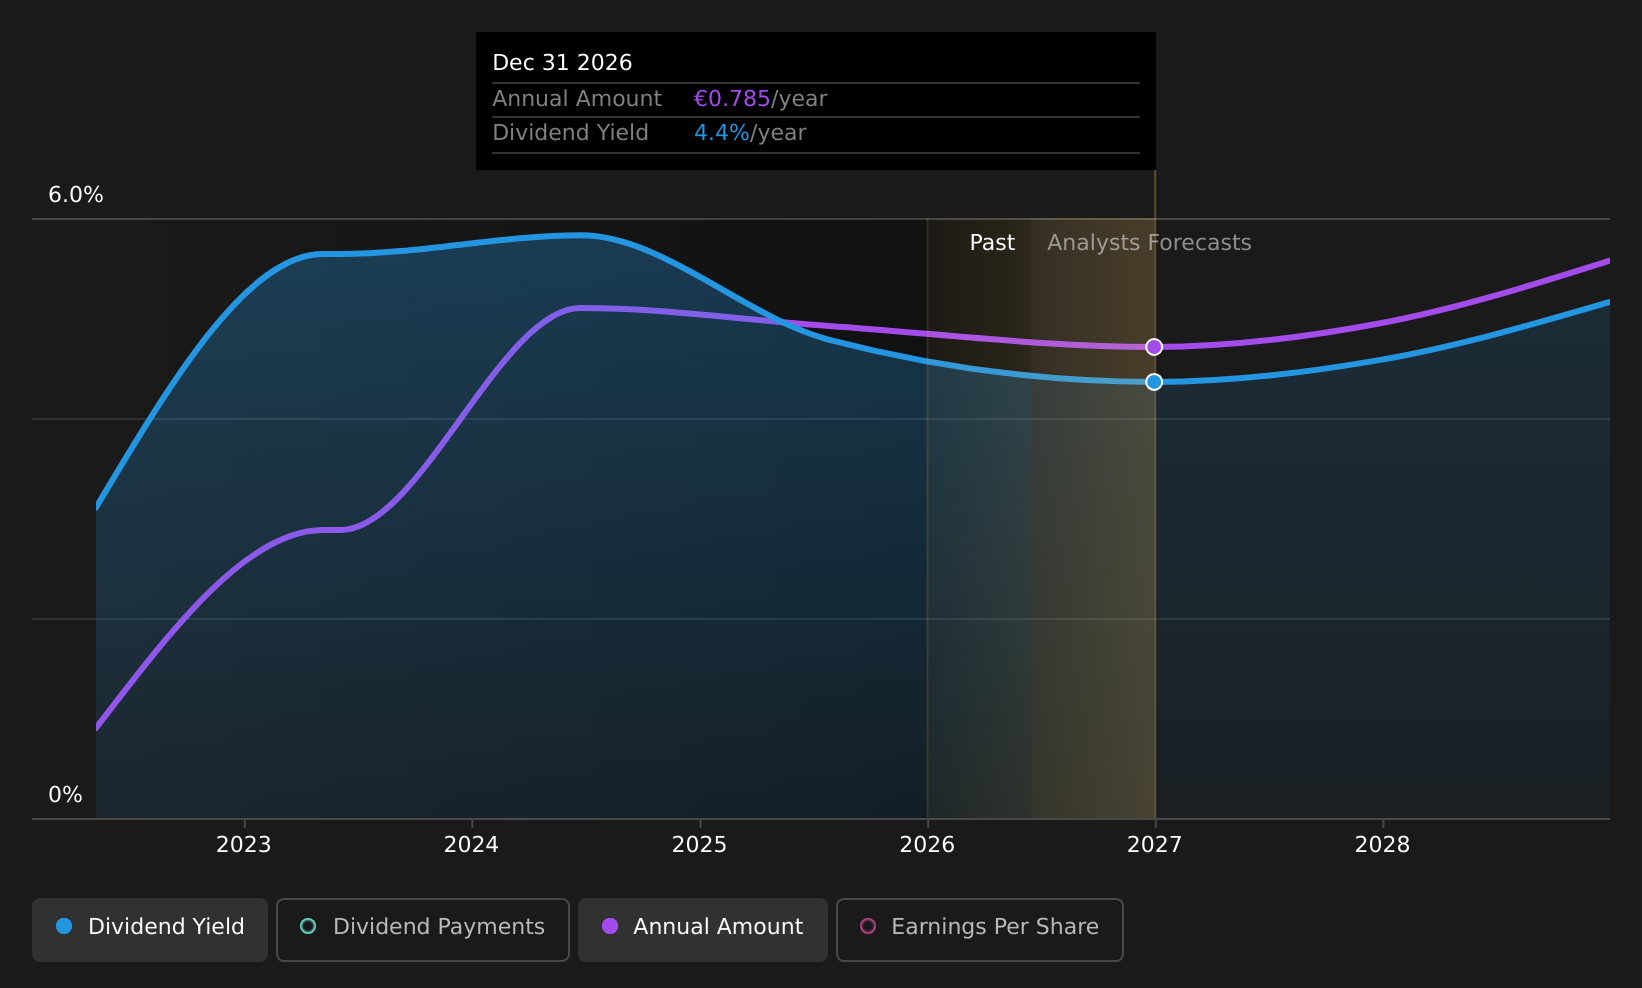The height and width of the screenshot is (988, 1642).
Task: Click the 2024 x-axis label
Action: 471,845
